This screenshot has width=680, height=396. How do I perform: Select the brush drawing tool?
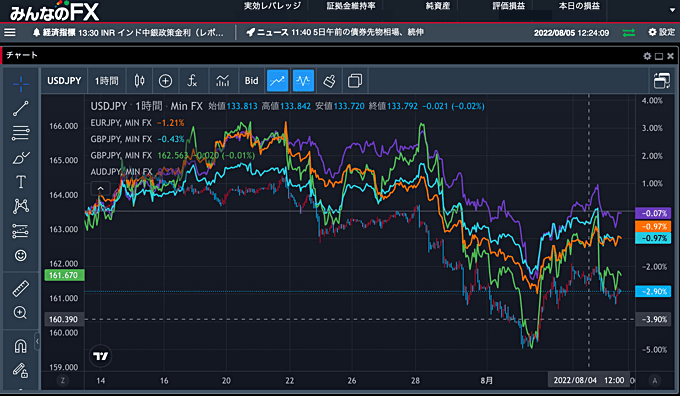click(20, 157)
